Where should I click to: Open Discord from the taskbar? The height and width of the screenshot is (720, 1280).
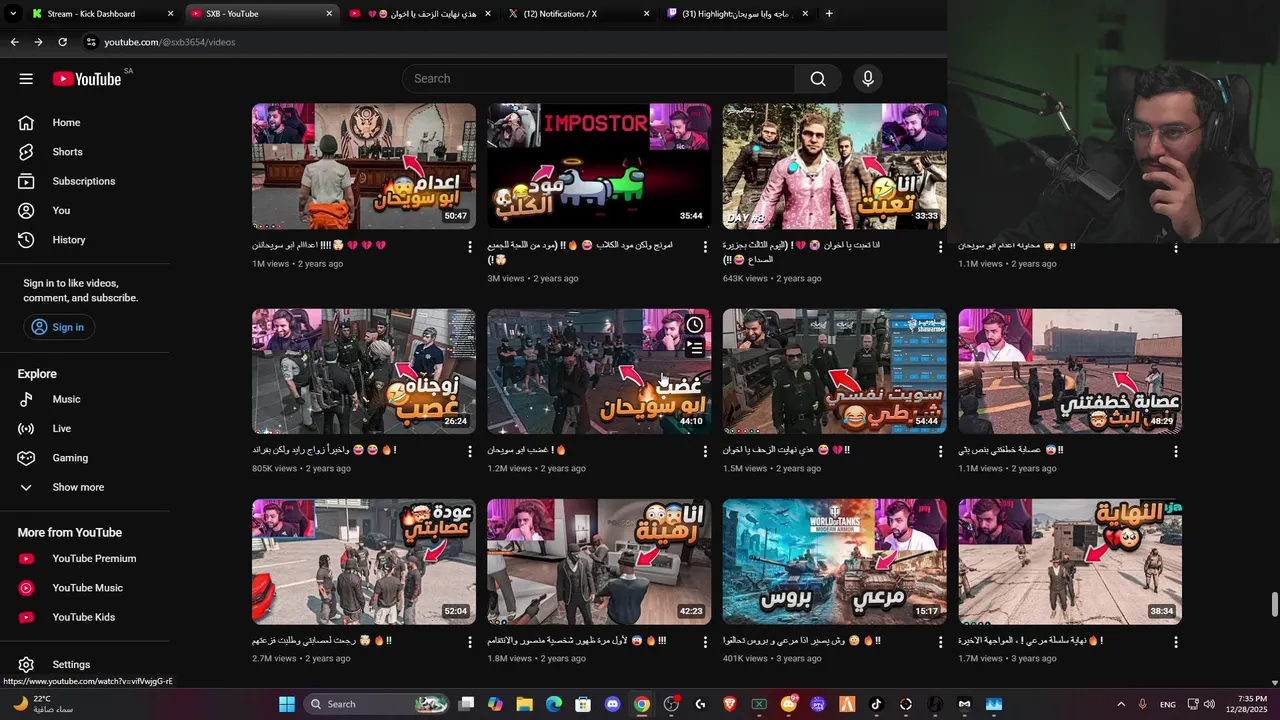612,704
